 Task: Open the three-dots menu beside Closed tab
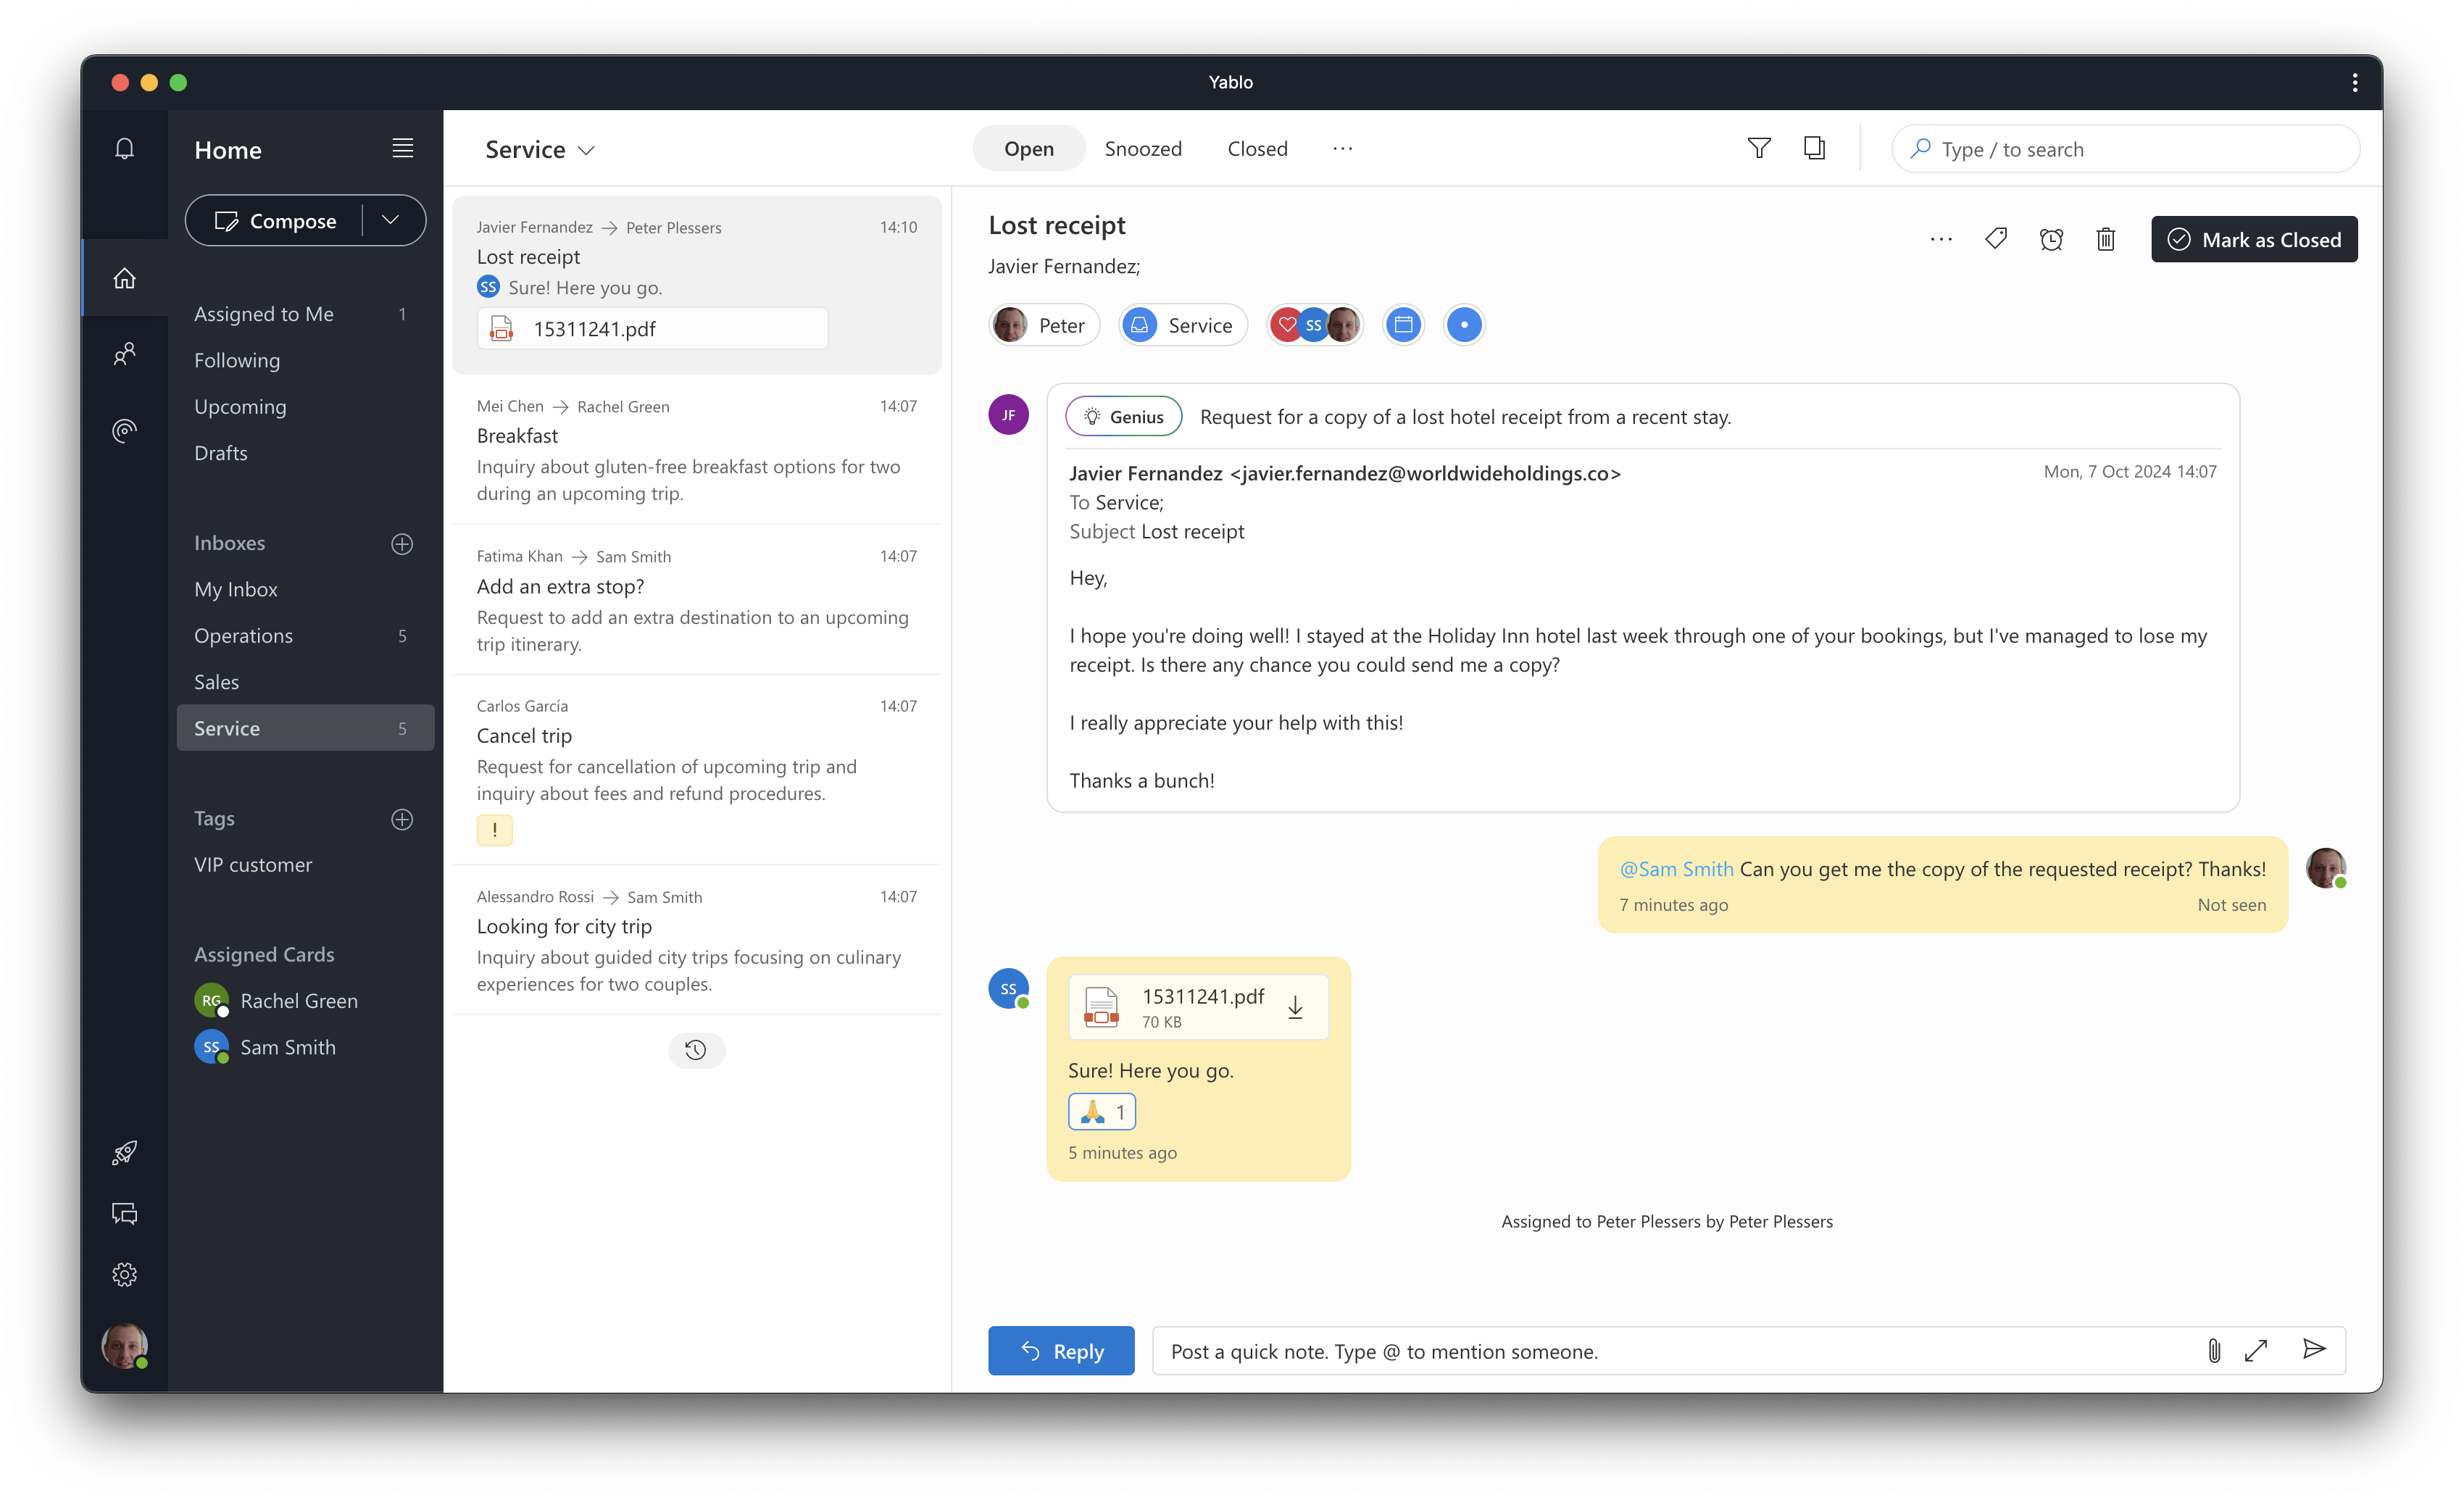(1342, 149)
